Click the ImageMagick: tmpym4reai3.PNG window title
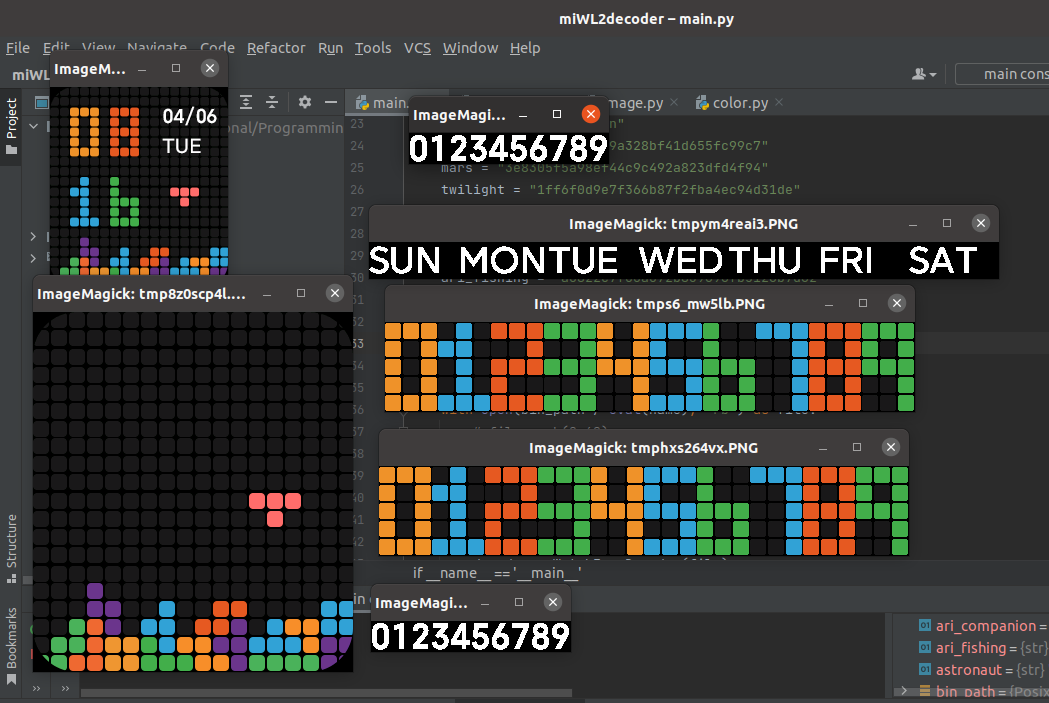The height and width of the screenshot is (703, 1049). pos(683,224)
